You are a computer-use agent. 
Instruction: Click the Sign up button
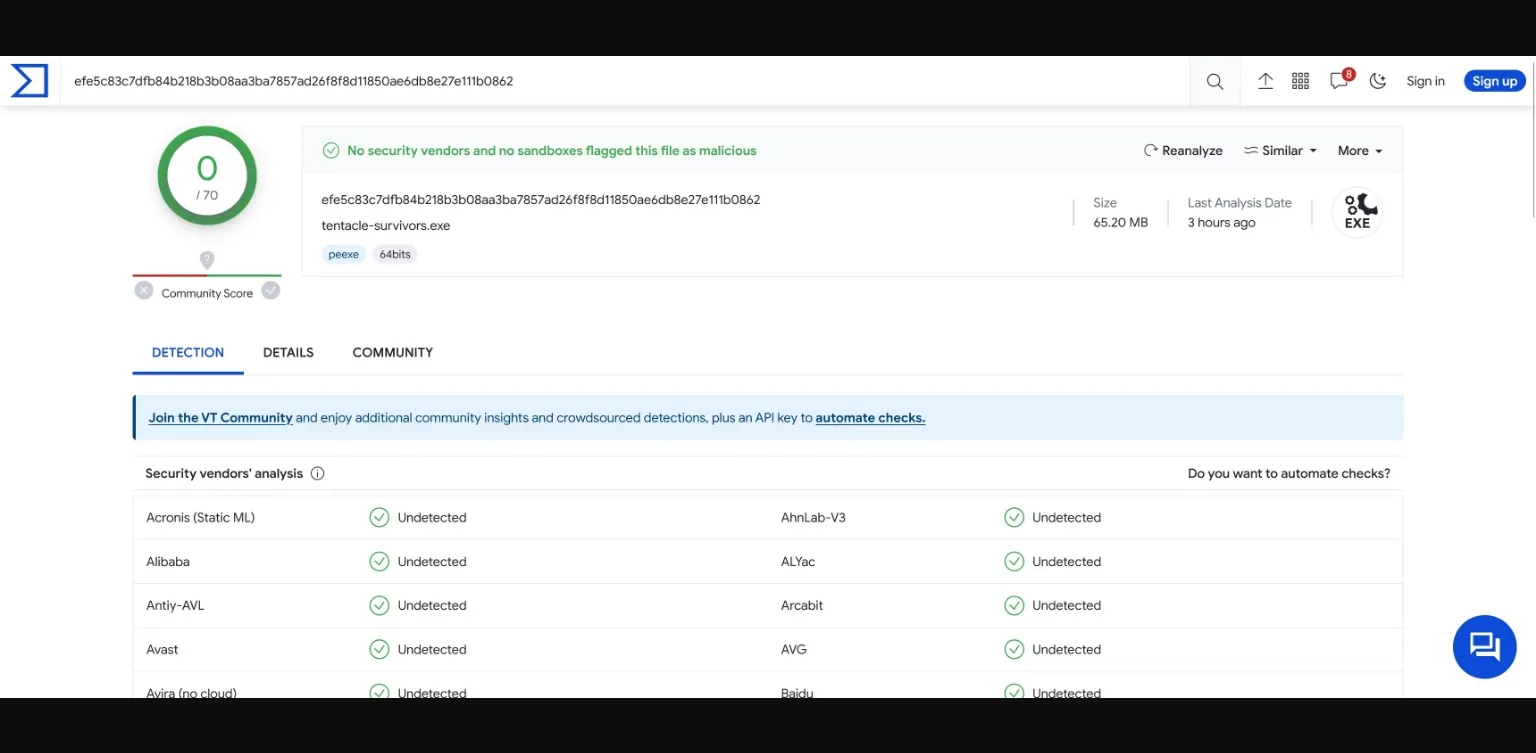tap(1494, 82)
